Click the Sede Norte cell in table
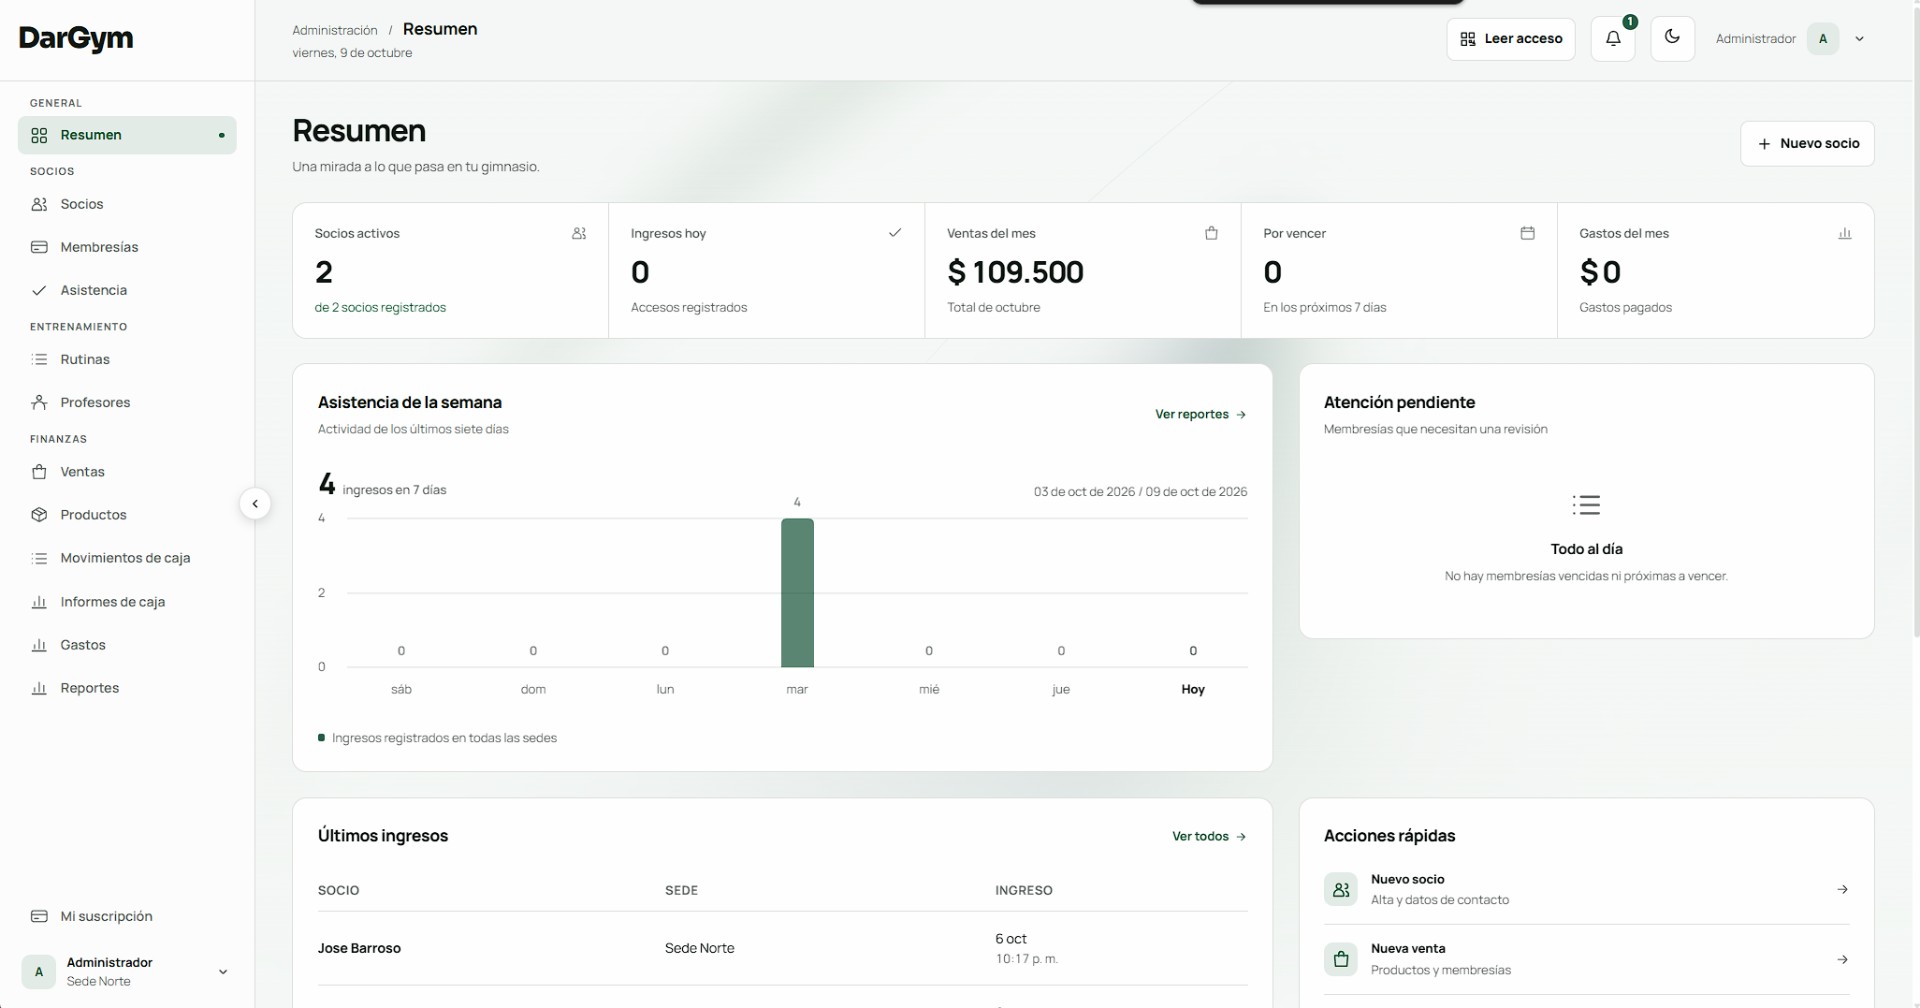 coord(699,948)
